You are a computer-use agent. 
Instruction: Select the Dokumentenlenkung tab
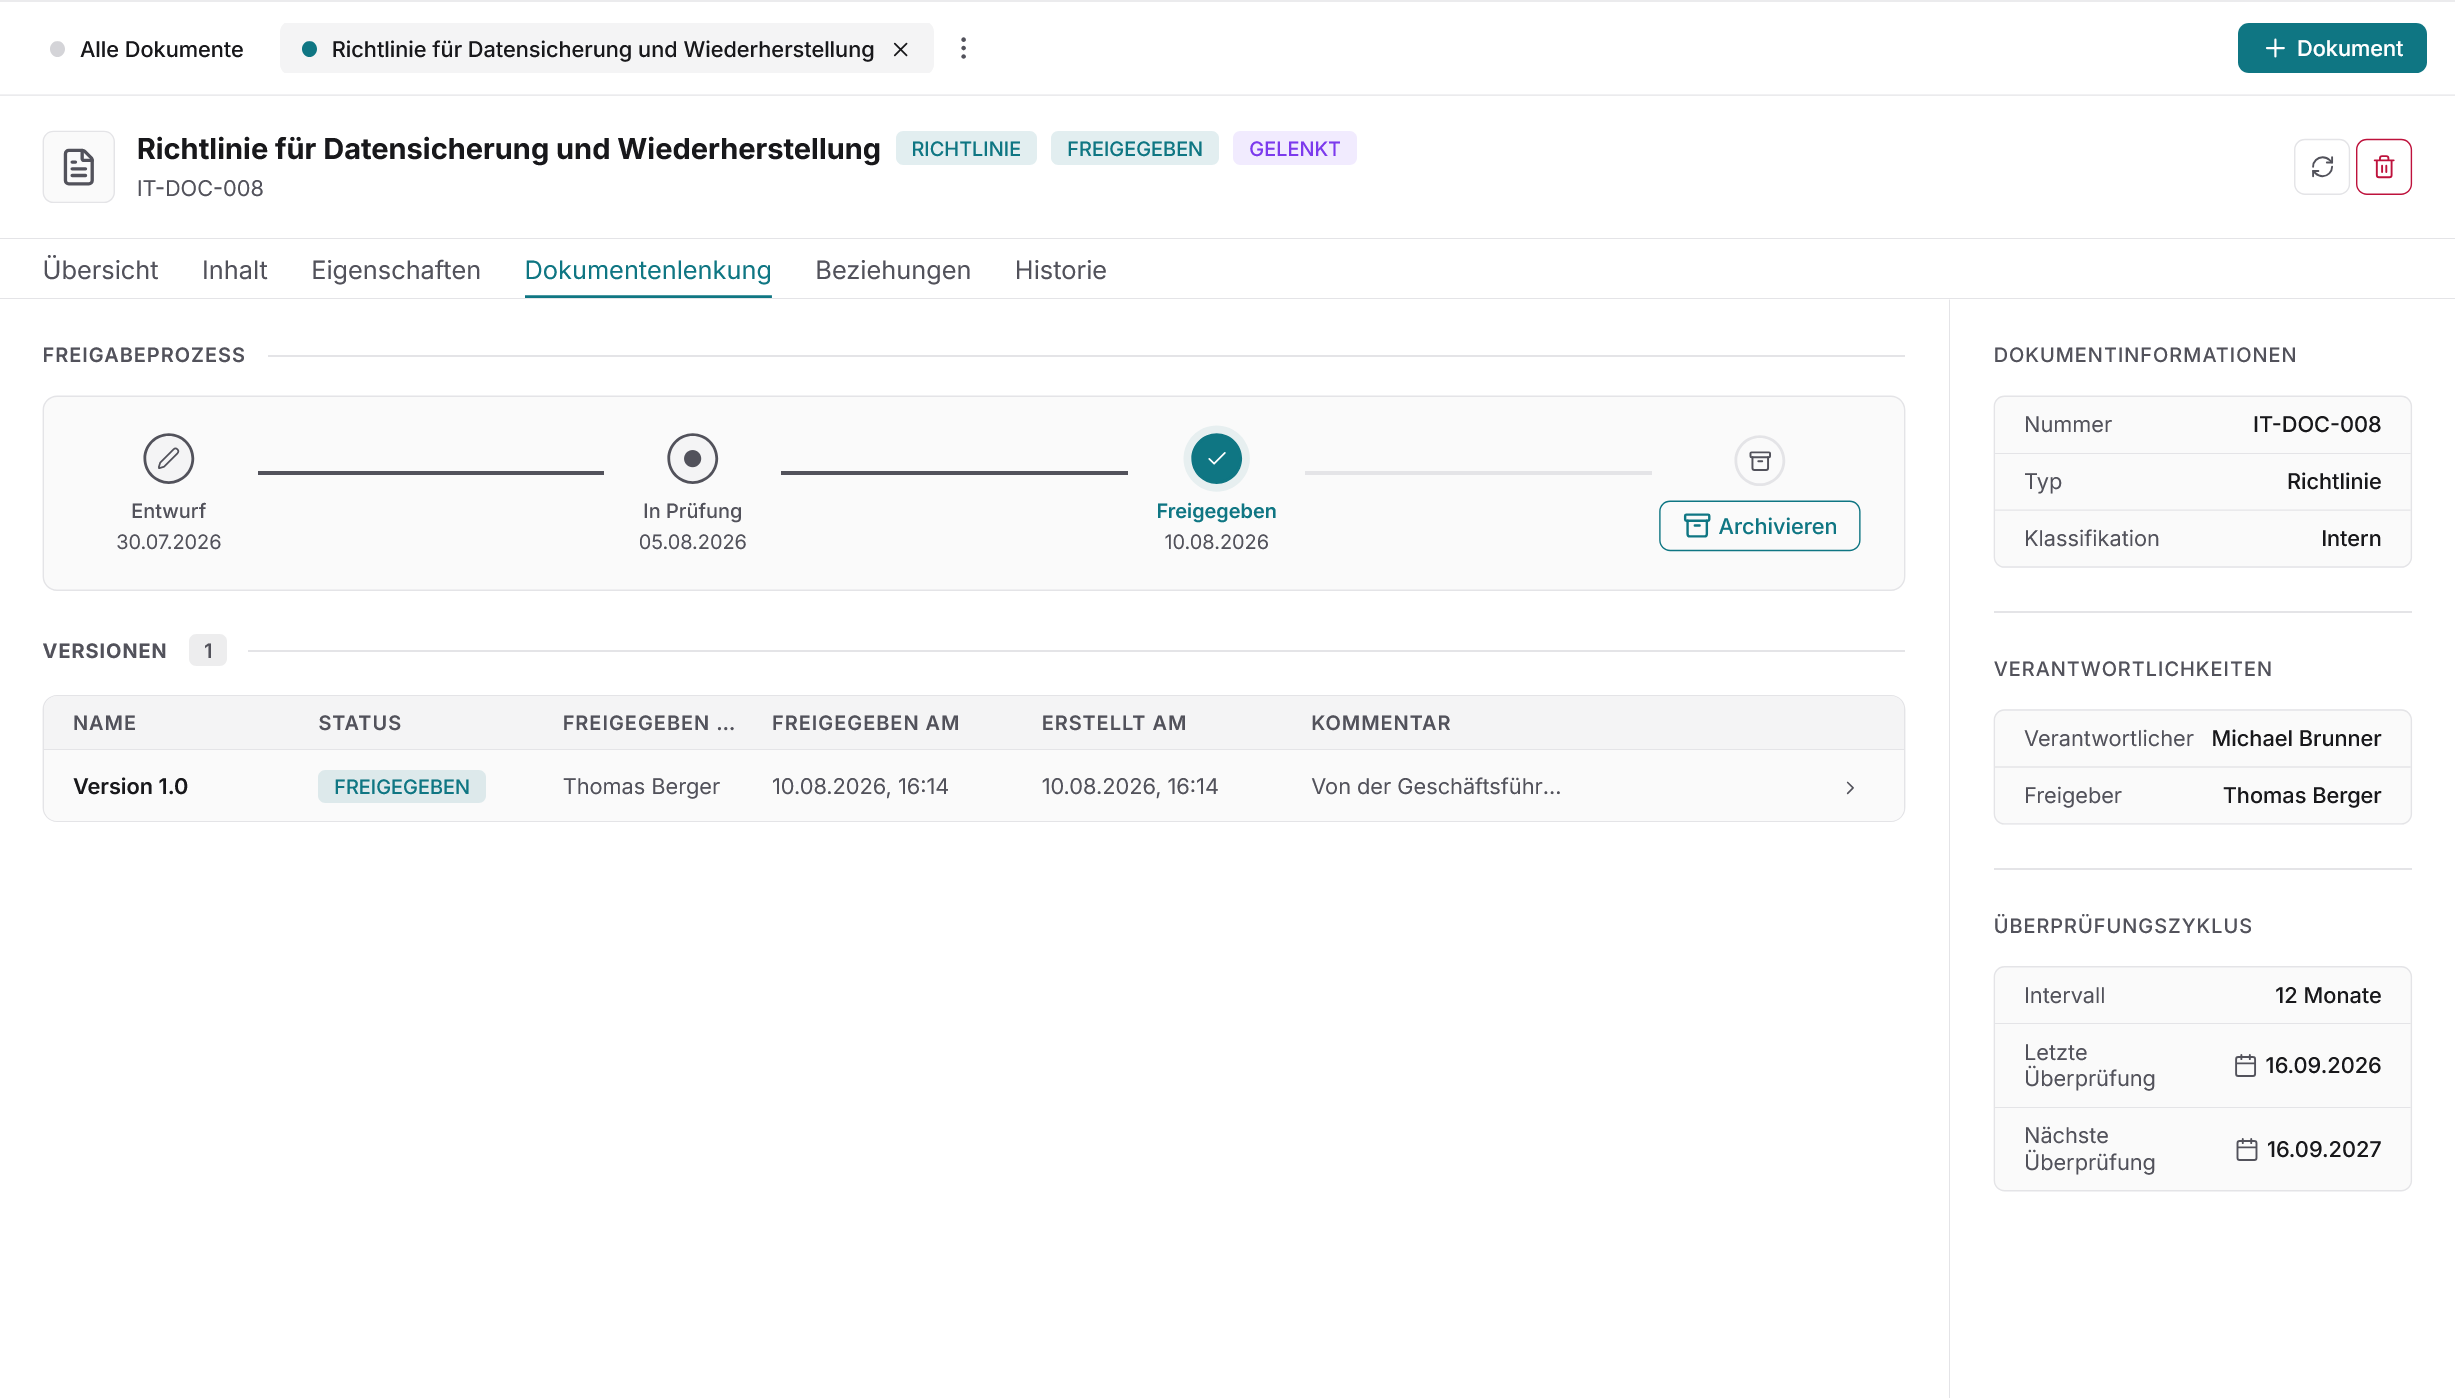click(x=648, y=270)
